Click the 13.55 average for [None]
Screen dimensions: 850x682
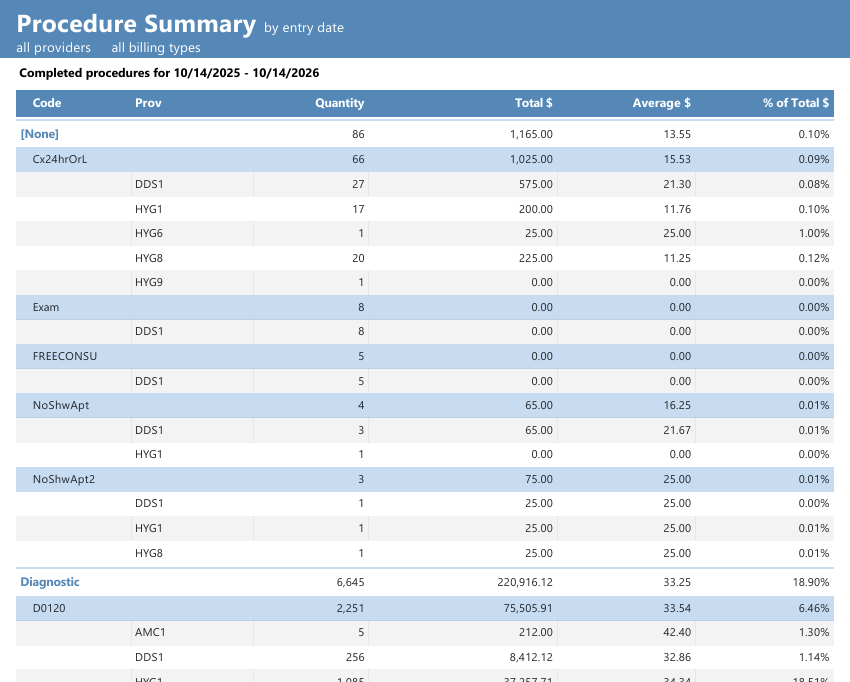tap(677, 134)
